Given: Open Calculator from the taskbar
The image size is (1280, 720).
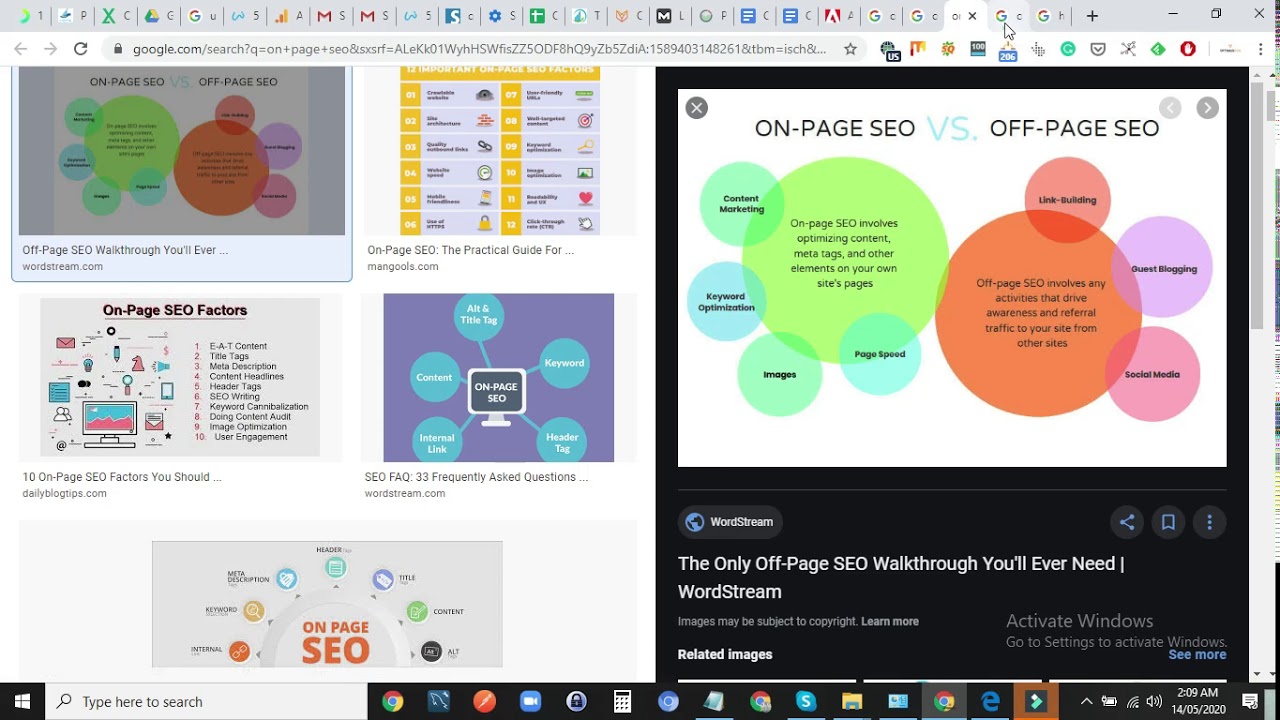Looking at the screenshot, I should (x=622, y=702).
